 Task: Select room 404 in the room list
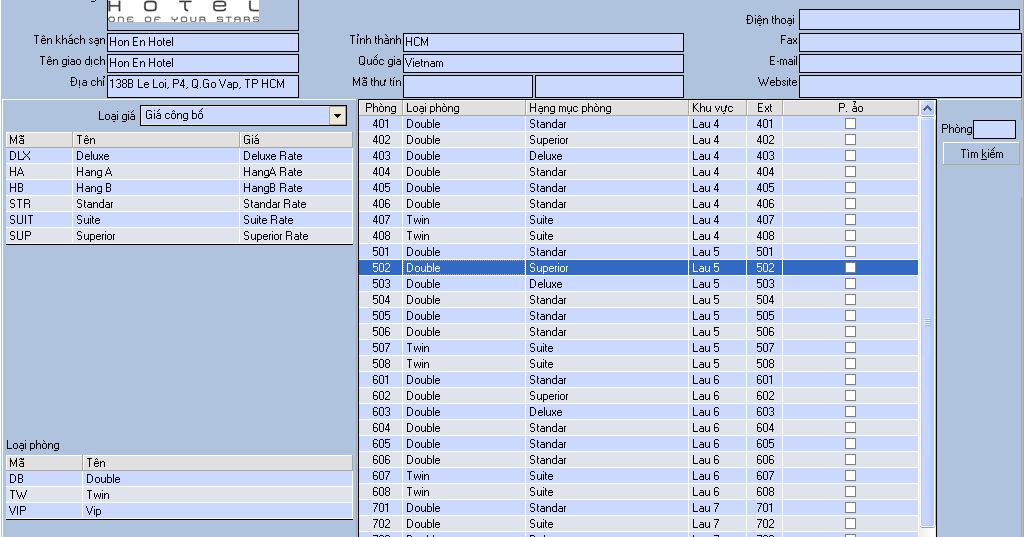click(x=639, y=172)
